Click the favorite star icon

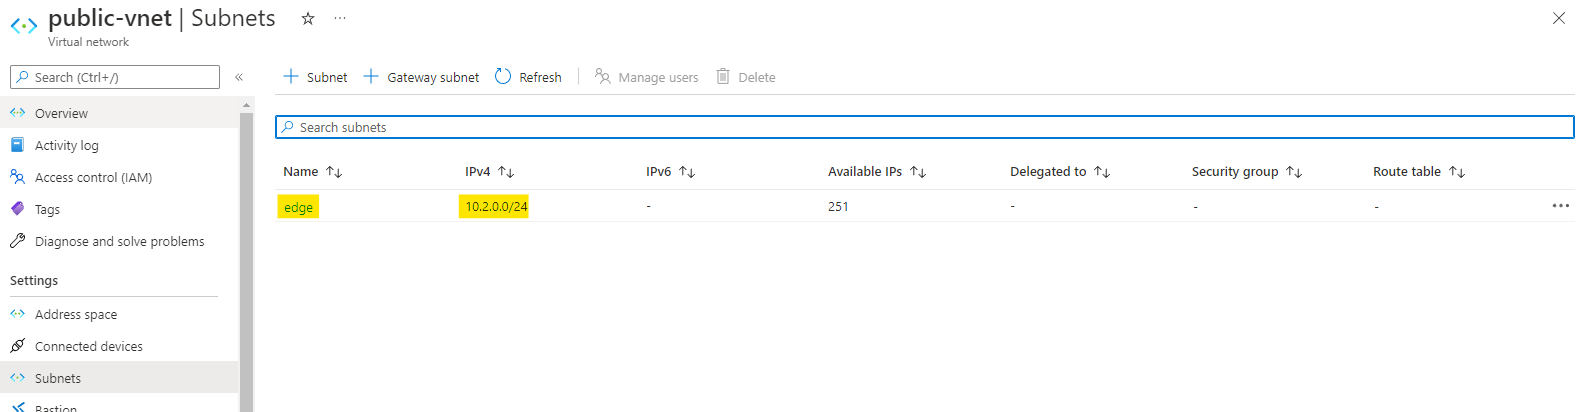point(308,18)
